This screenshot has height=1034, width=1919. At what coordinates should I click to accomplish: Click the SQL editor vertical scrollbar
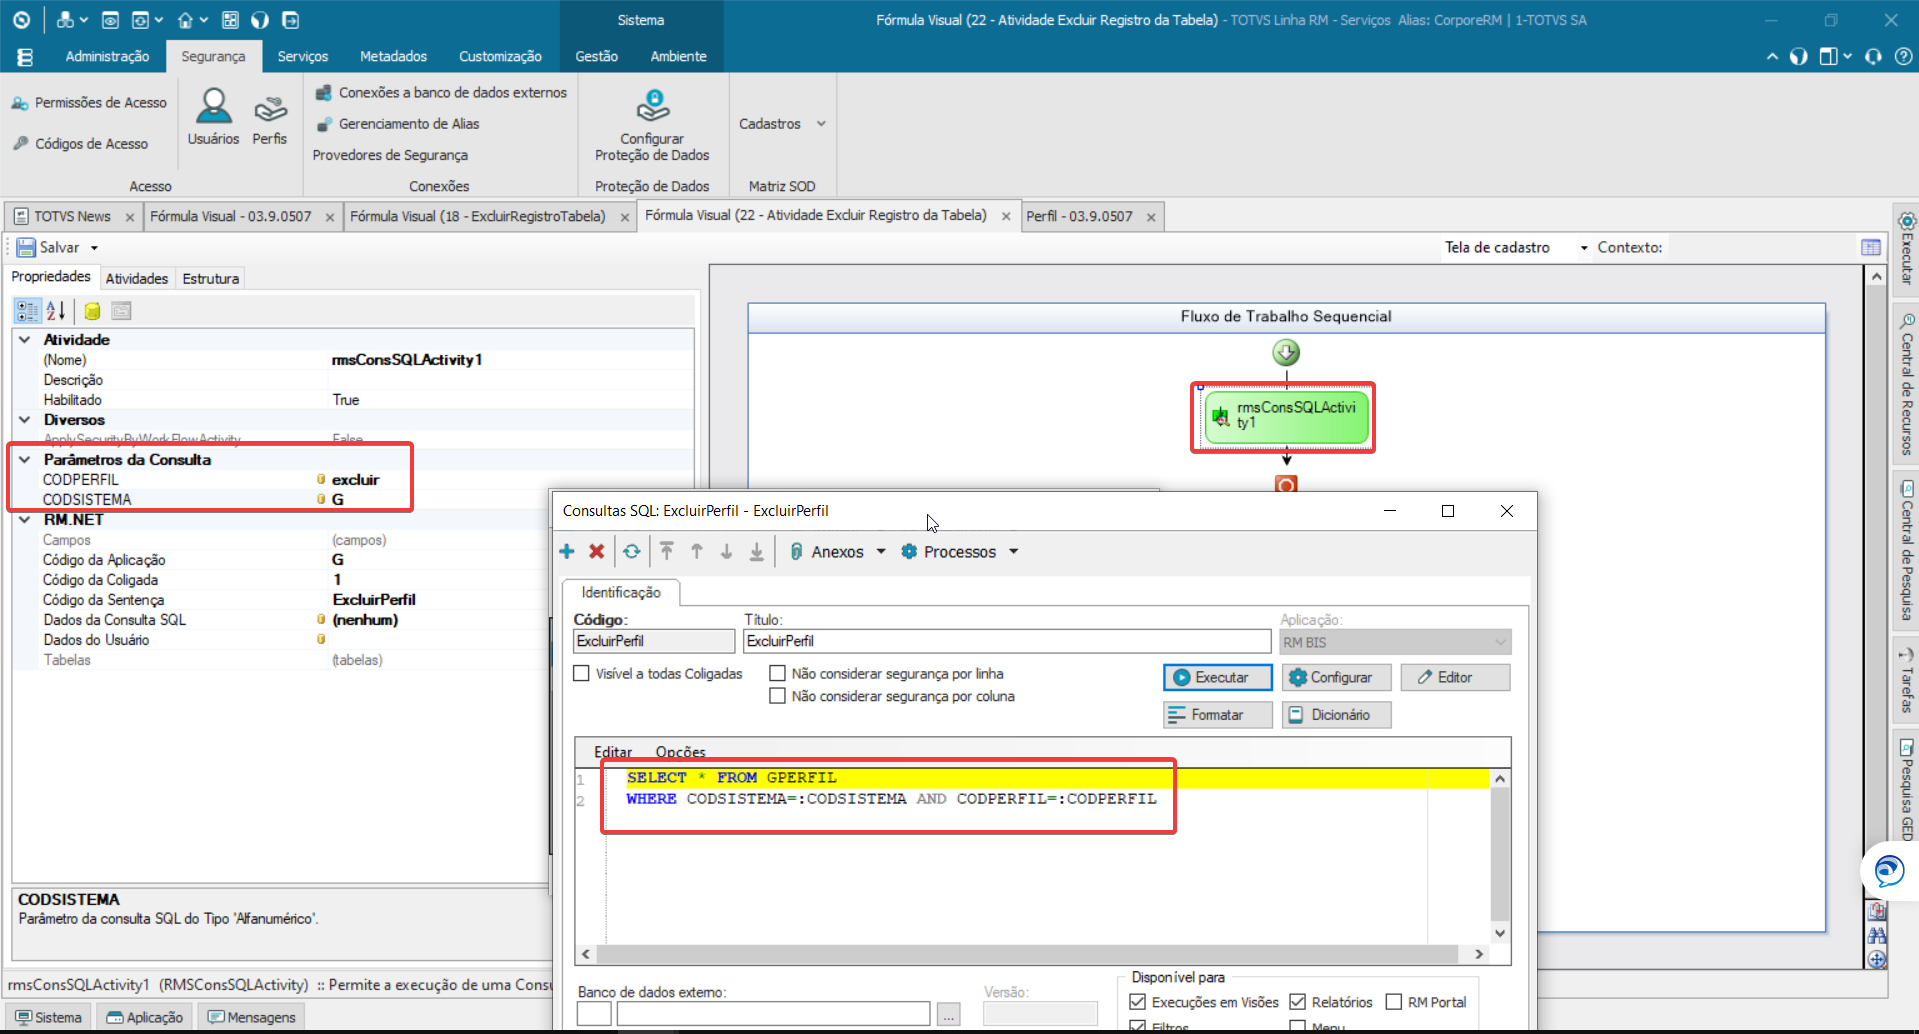[1500, 855]
